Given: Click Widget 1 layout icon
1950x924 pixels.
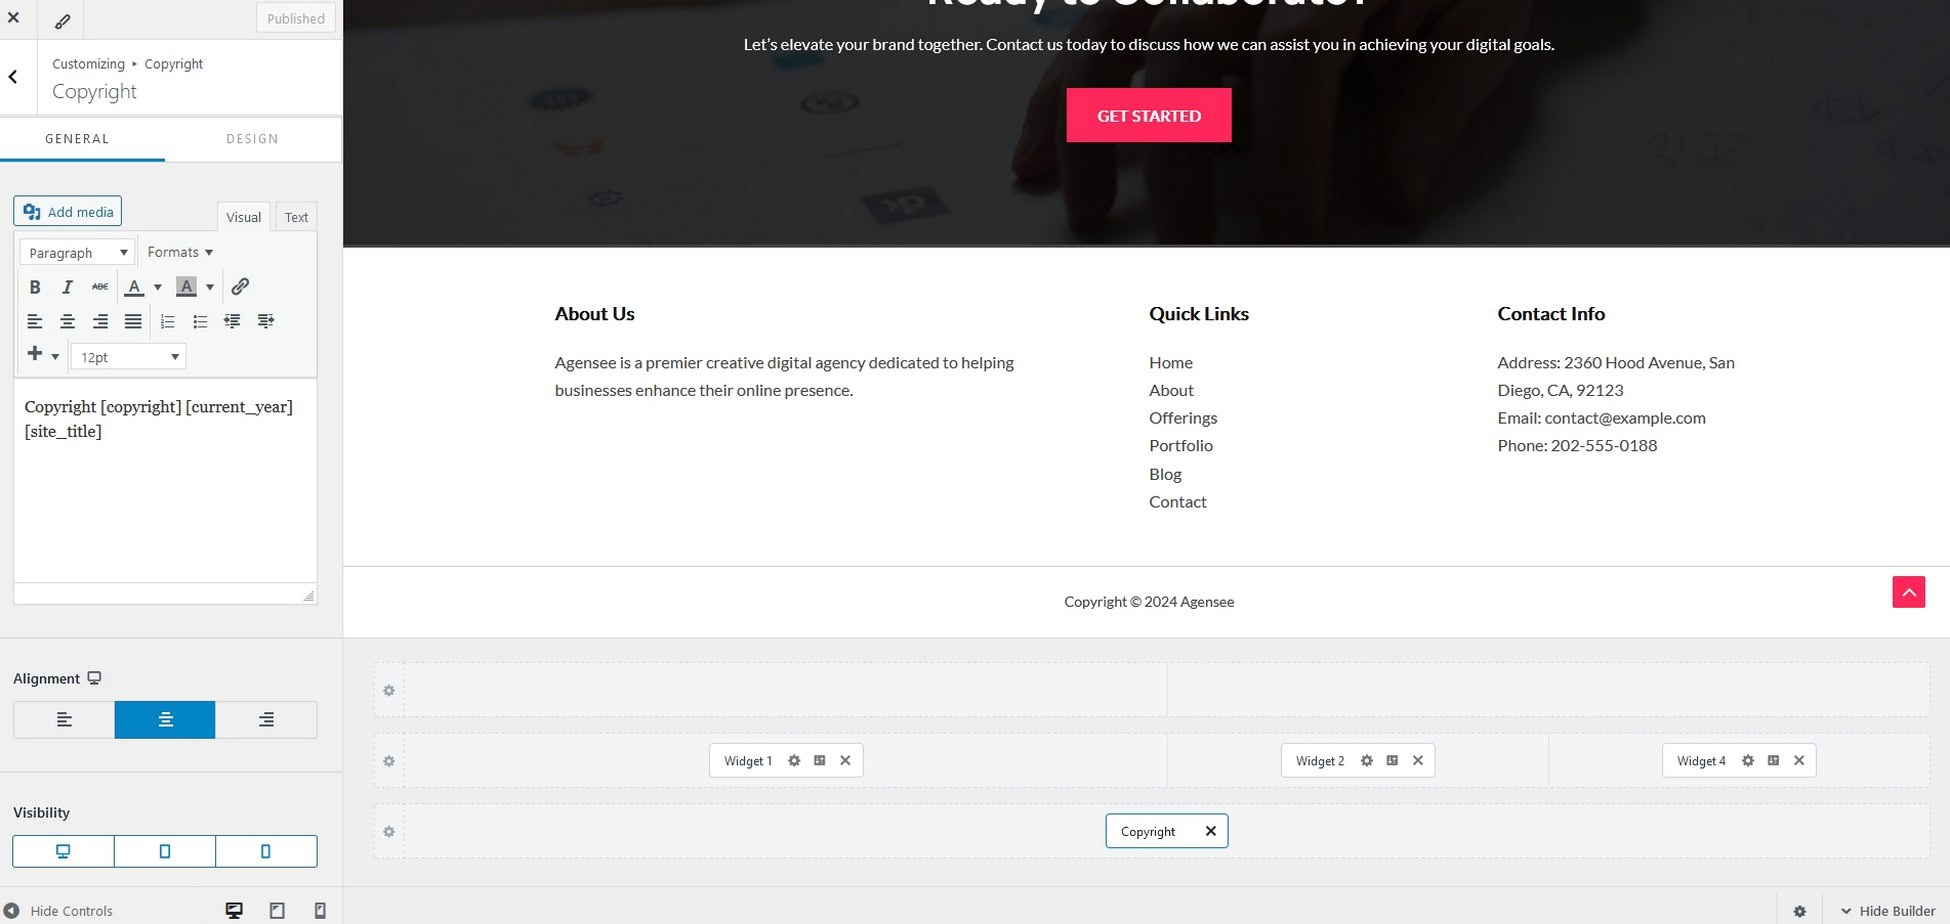Looking at the screenshot, I should [x=819, y=761].
